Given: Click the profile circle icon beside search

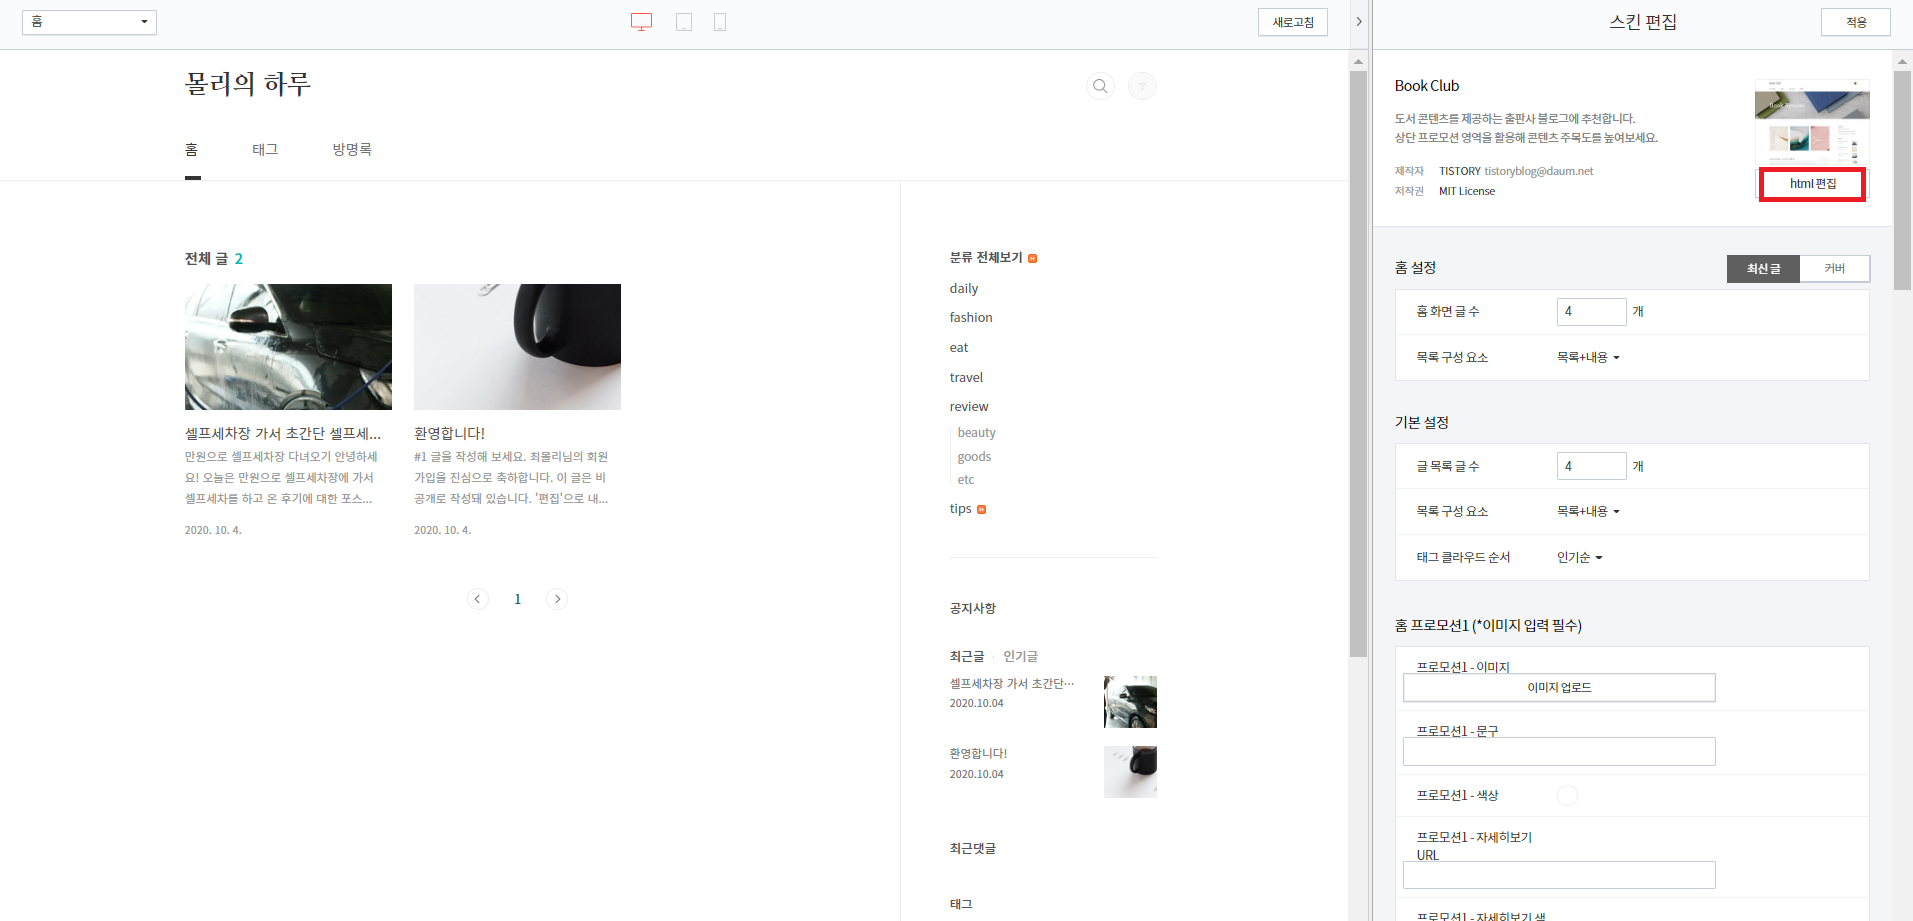Looking at the screenshot, I should coord(1142,86).
